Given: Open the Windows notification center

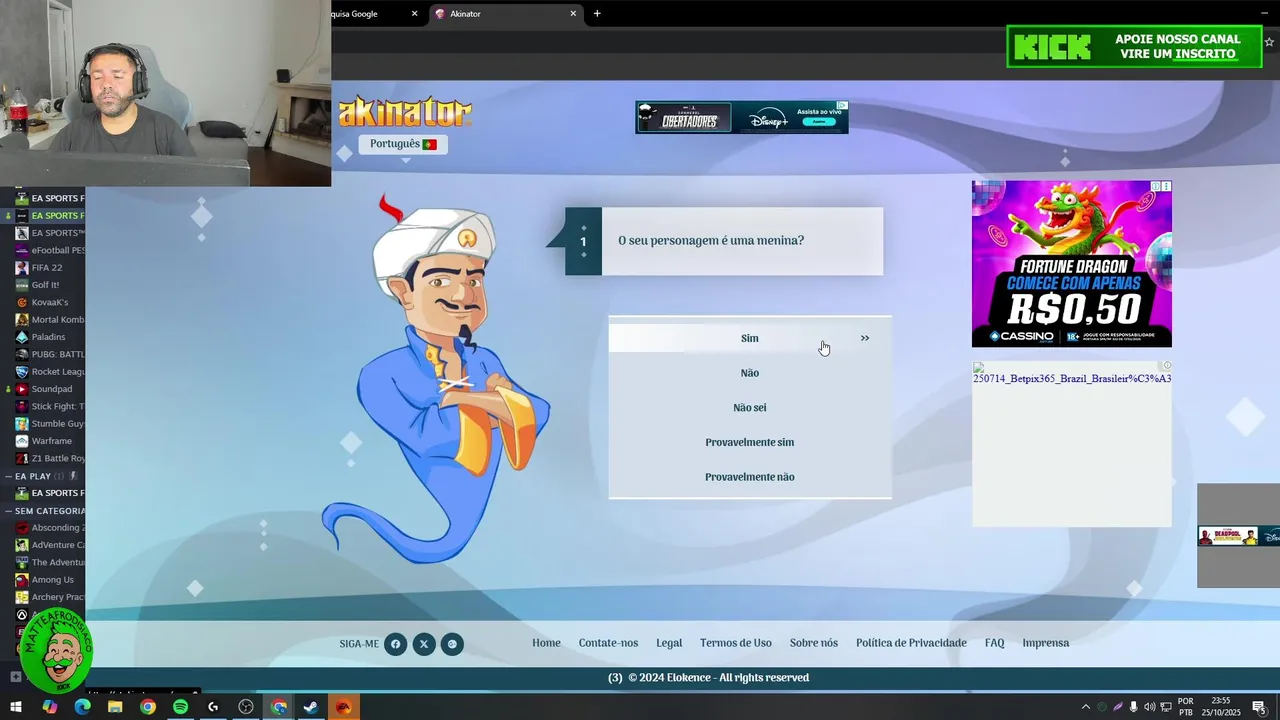Looking at the screenshot, I should tap(1259, 707).
